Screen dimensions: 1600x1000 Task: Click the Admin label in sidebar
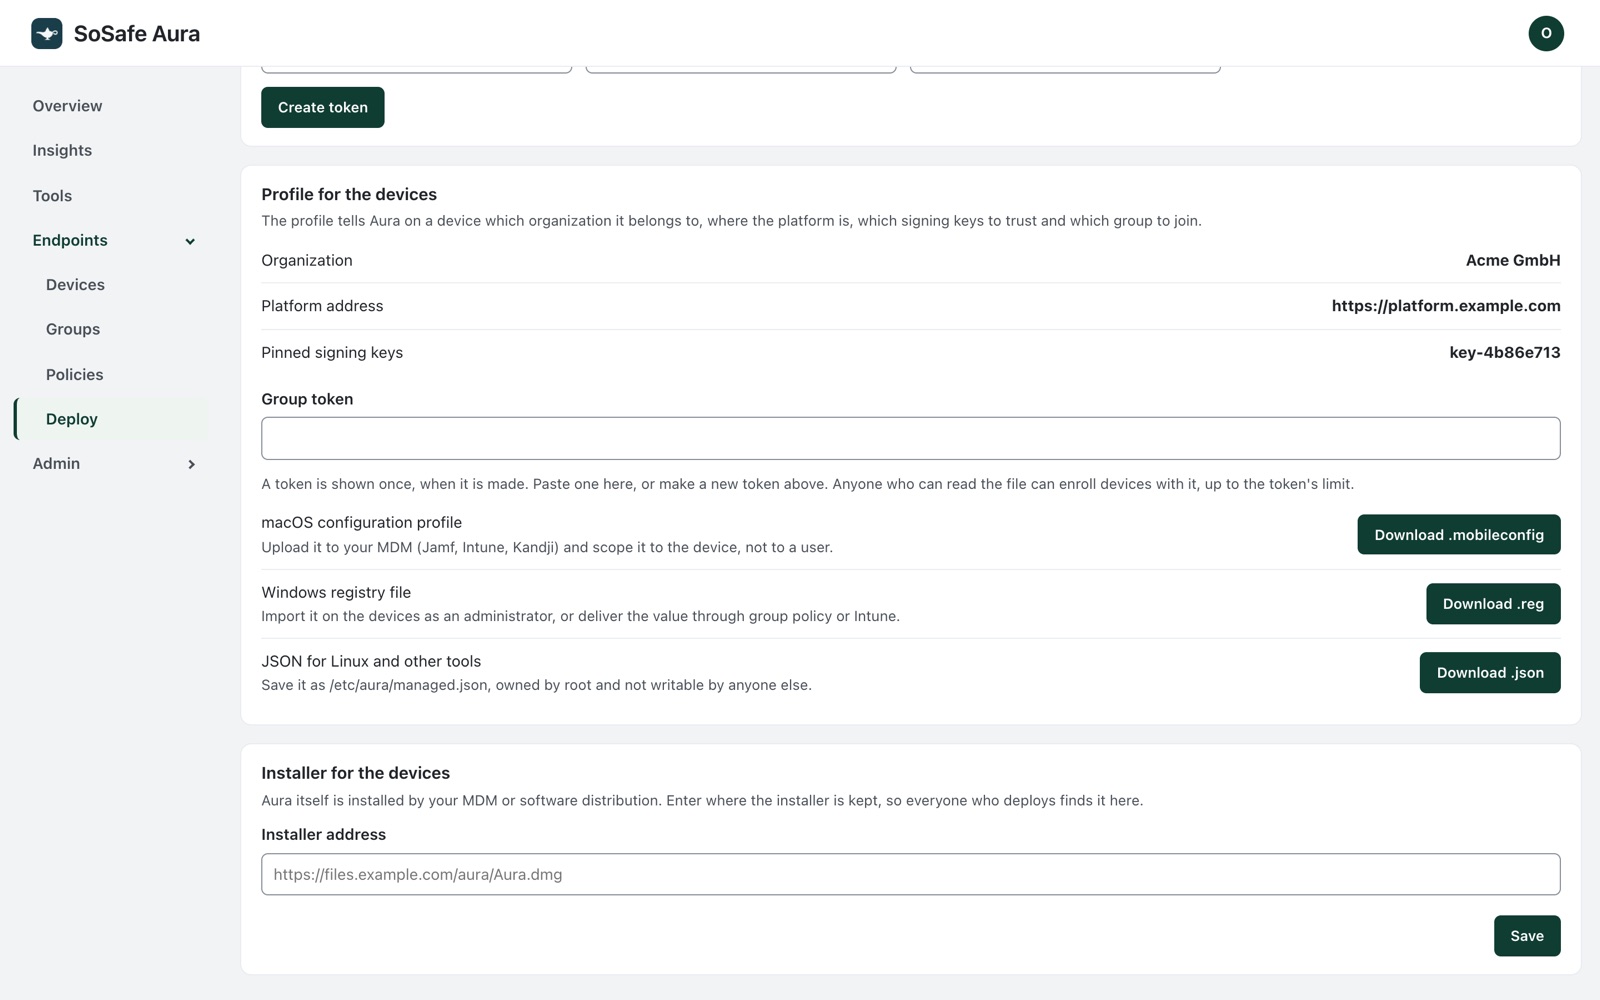[x=56, y=463]
